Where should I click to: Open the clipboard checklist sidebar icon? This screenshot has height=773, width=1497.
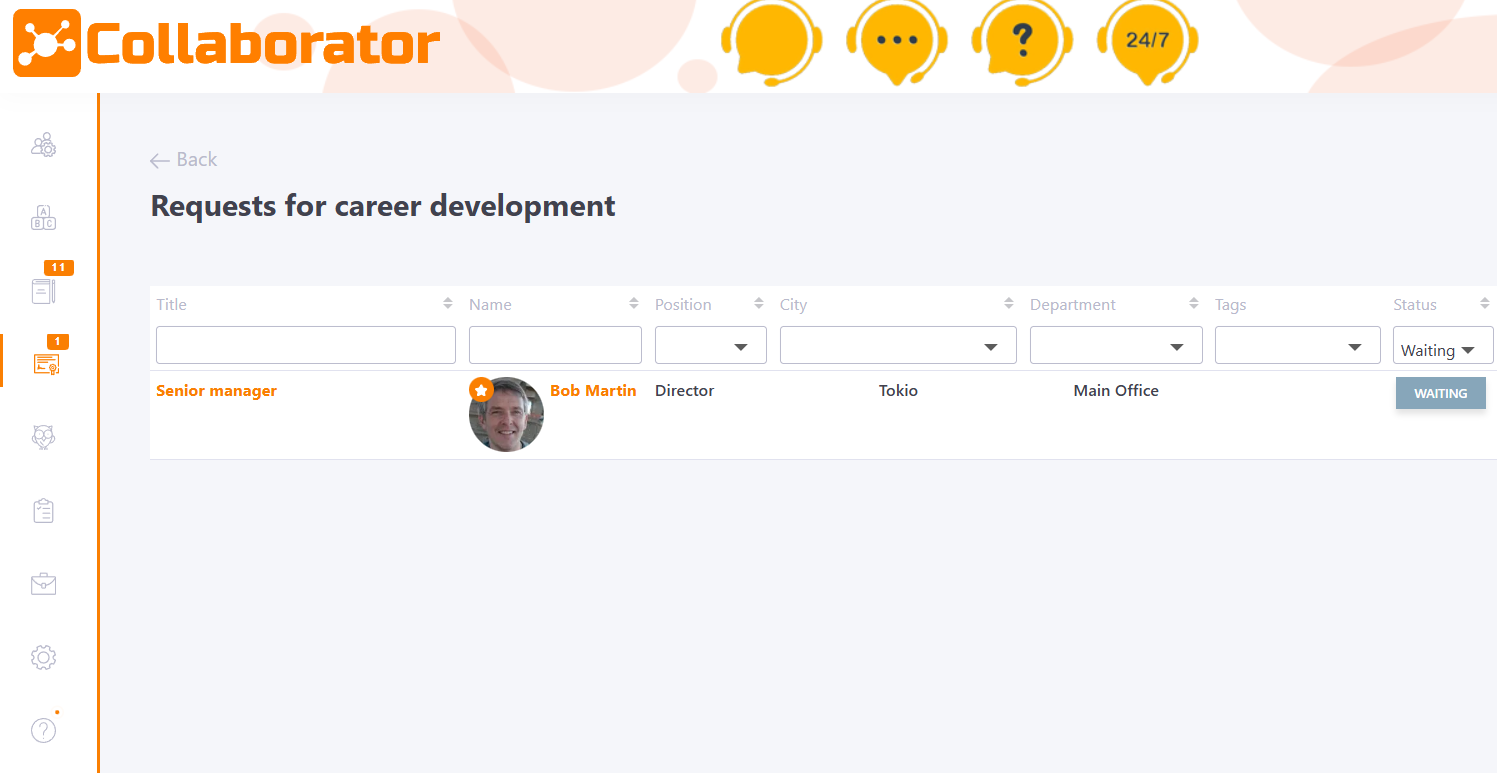43,511
